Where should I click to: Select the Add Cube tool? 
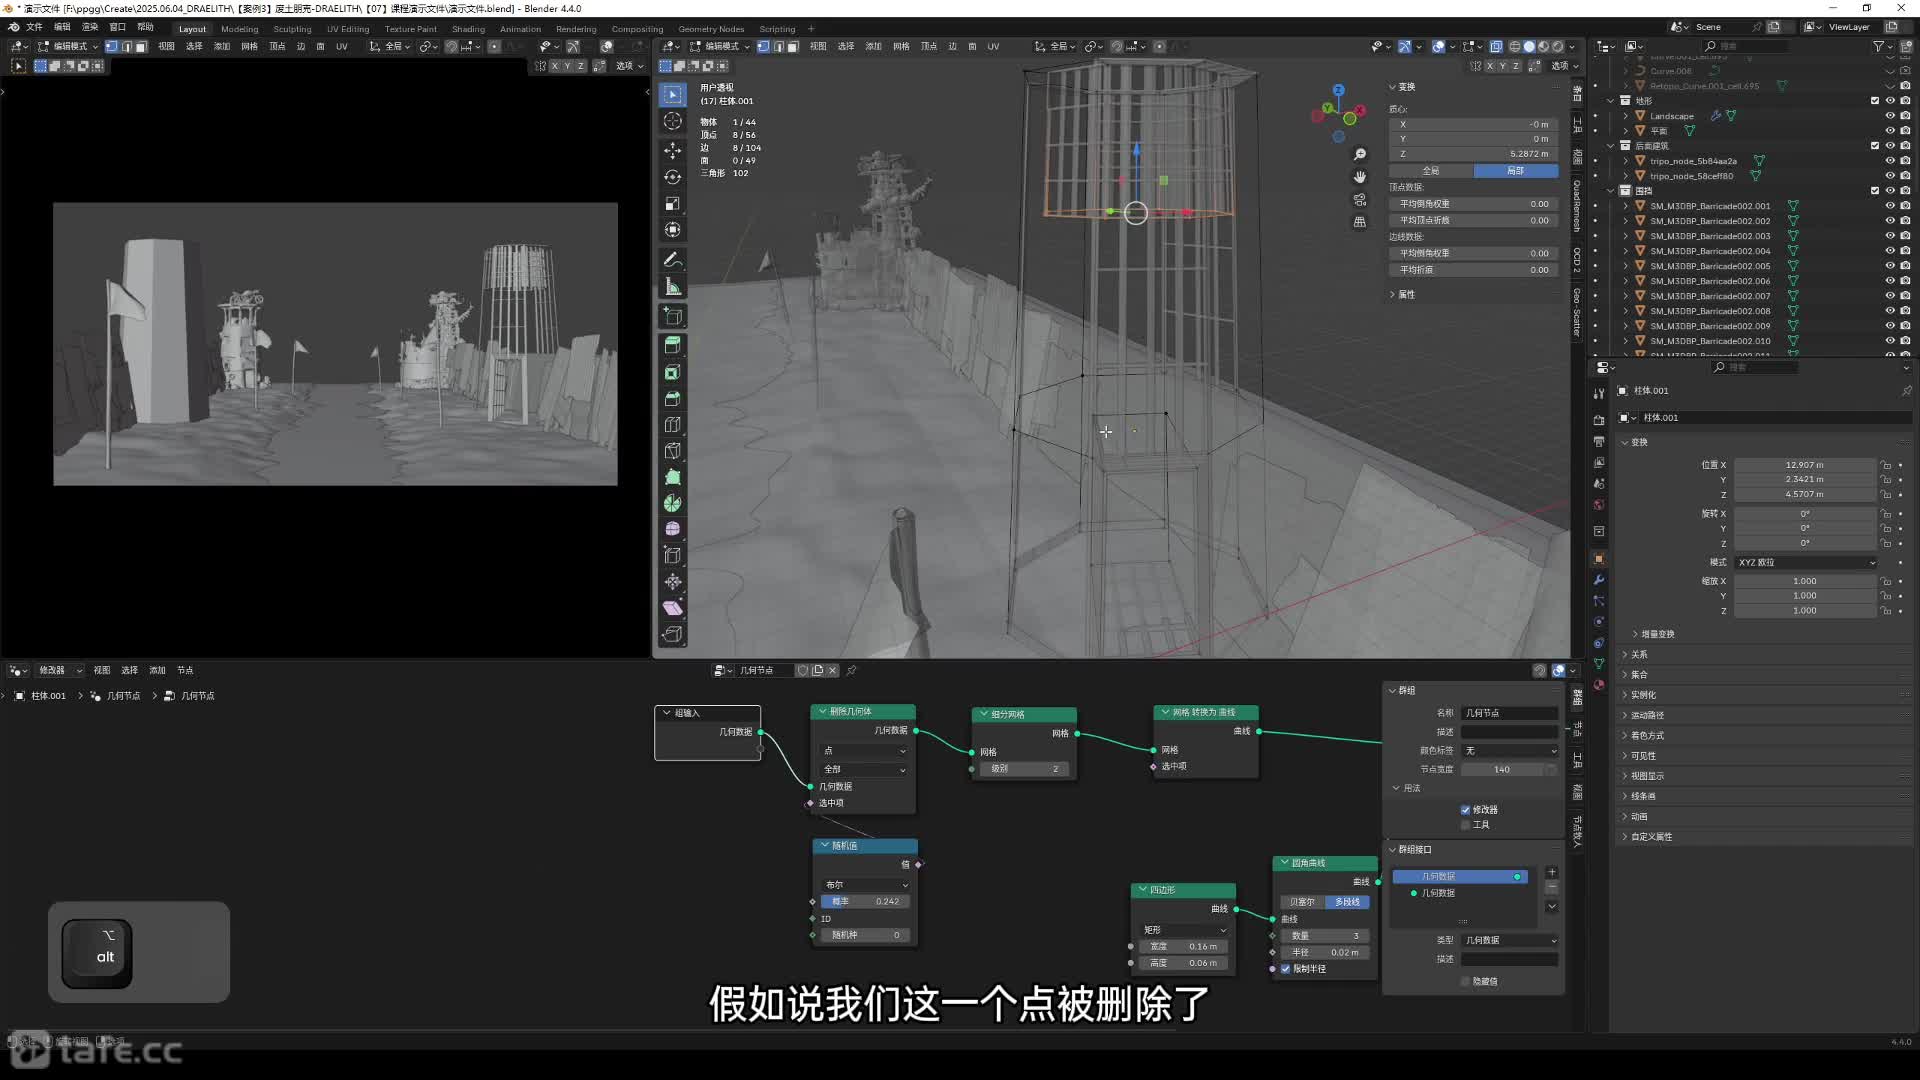click(x=673, y=317)
